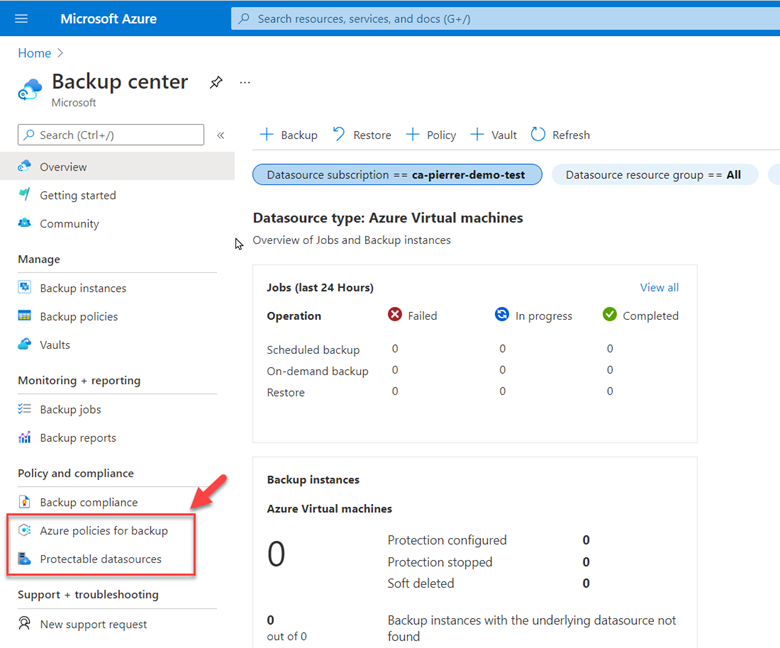
Task: Open Backup instances under Manage
Action: click(x=83, y=288)
